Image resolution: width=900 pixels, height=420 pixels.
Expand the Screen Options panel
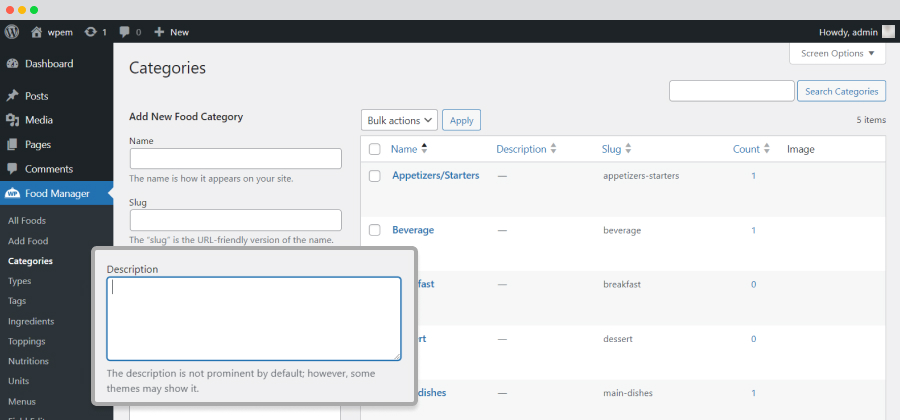tap(838, 53)
